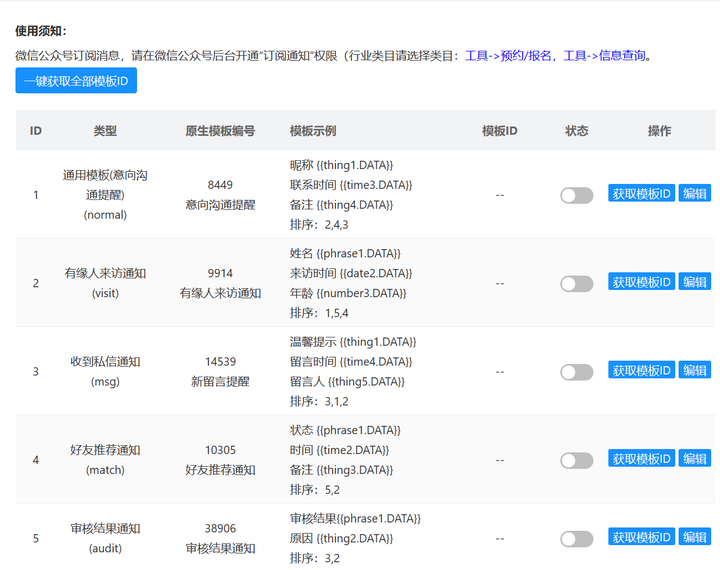Click 获取模板ID for template 38906
Screen dimensions: 720x570
641,537
